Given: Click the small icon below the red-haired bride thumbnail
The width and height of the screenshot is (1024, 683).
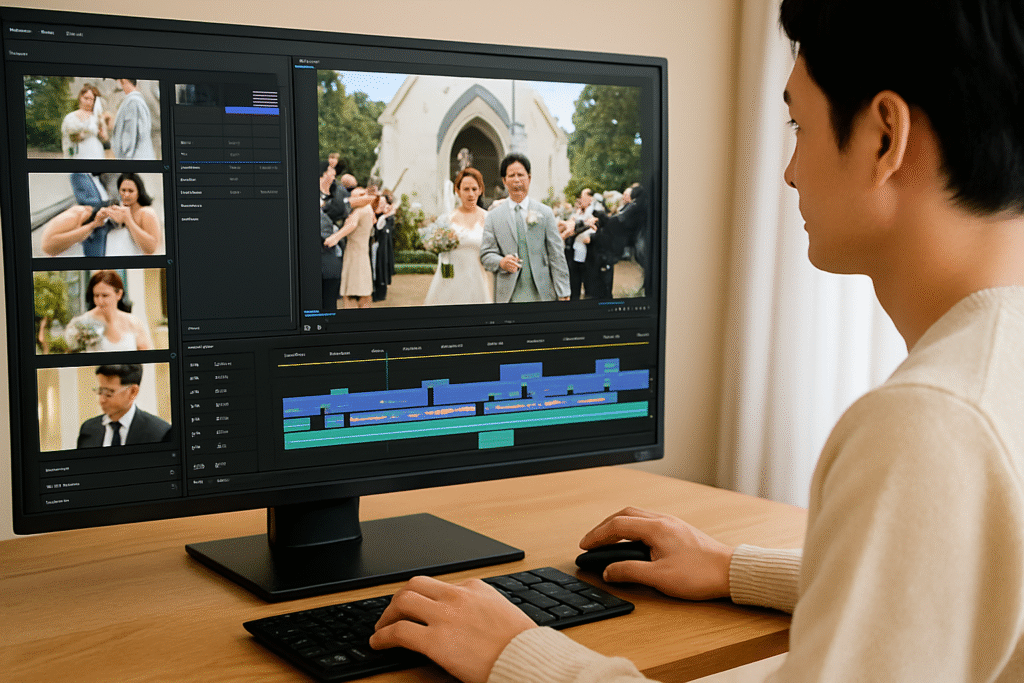Looking at the screenshot, I should [x=173, y=356].
